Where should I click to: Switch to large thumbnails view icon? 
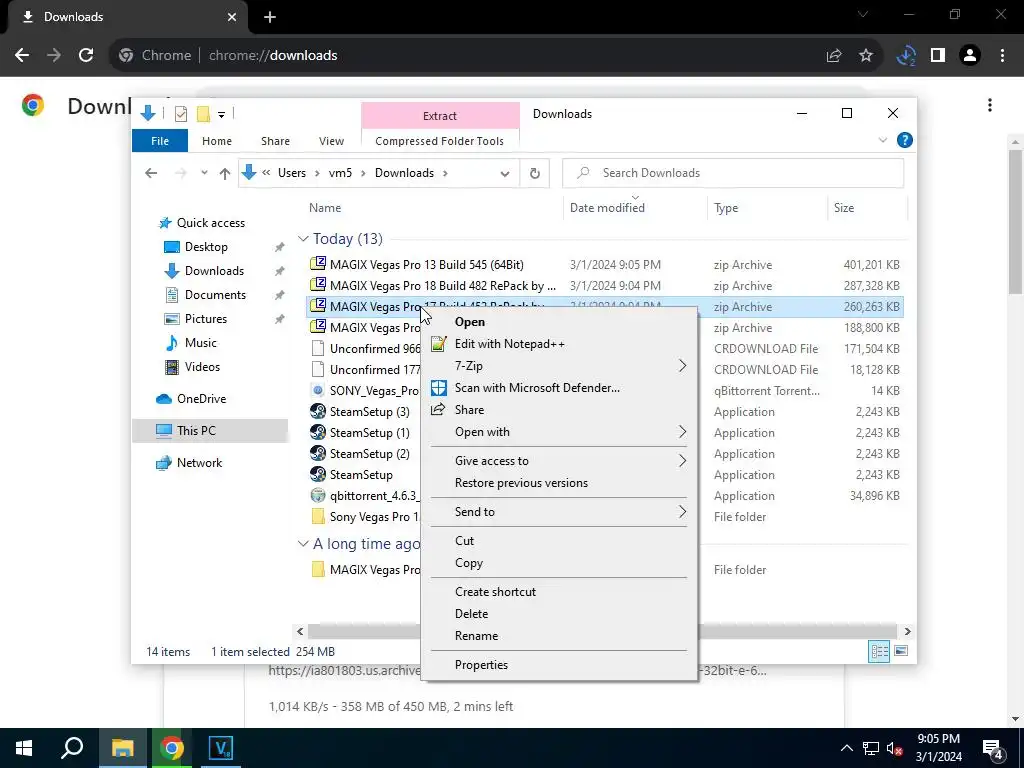click(x=901, y=651)
